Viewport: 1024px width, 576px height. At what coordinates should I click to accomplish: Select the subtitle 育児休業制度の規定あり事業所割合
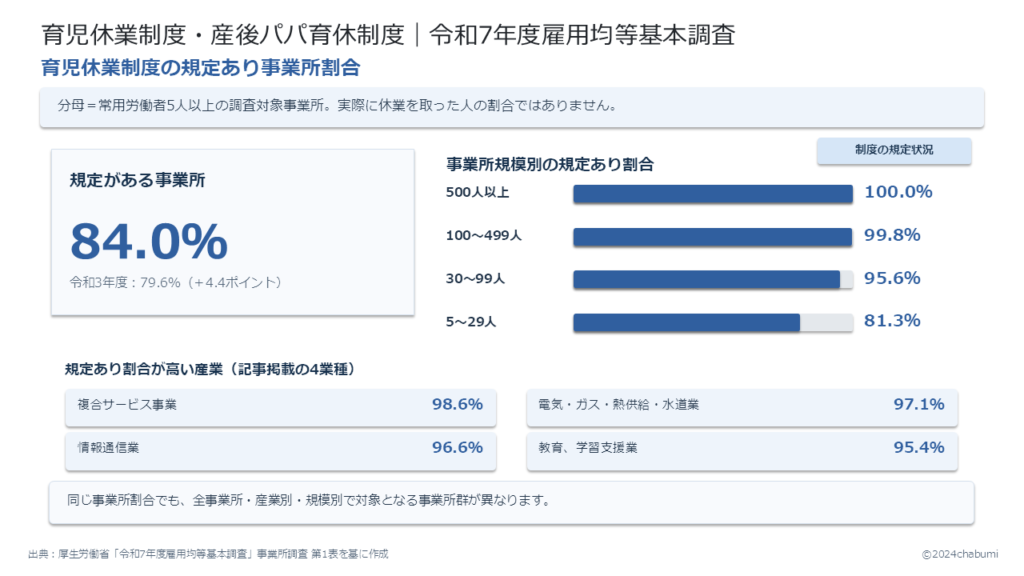tap(200, 68)
